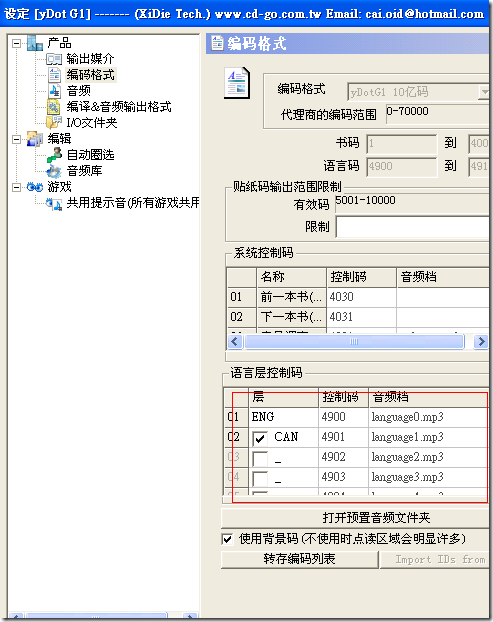
Task: Select the 共用提示音 speaker icon
Action: click(x=54, y=203)
